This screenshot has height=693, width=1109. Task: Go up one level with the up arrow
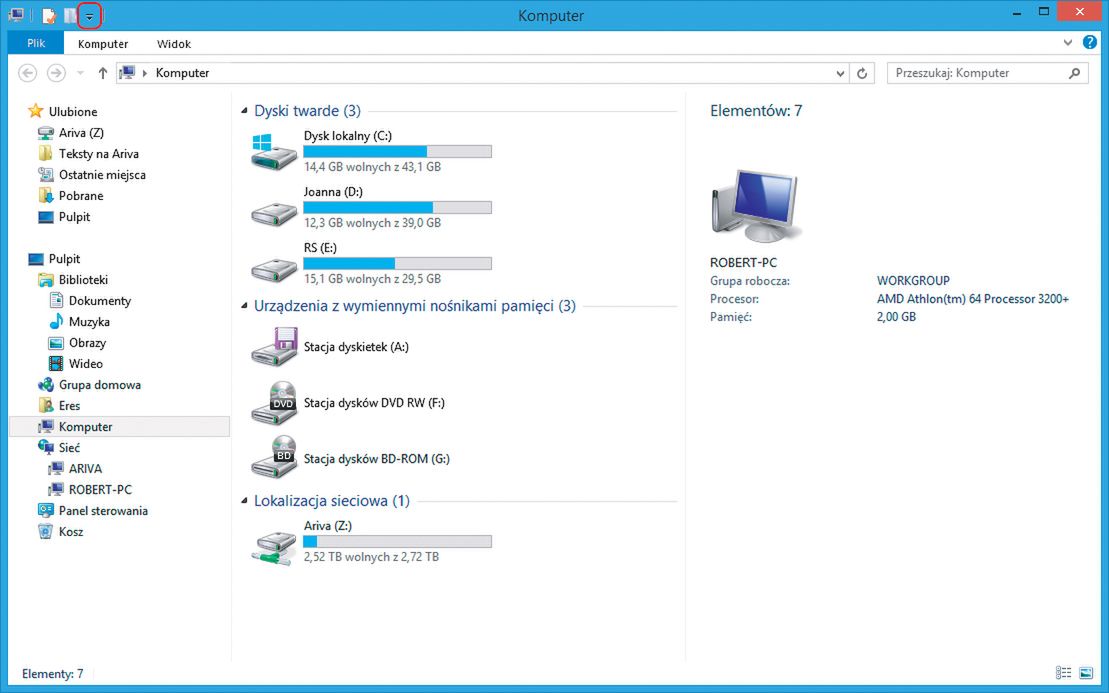coord(103,73)
